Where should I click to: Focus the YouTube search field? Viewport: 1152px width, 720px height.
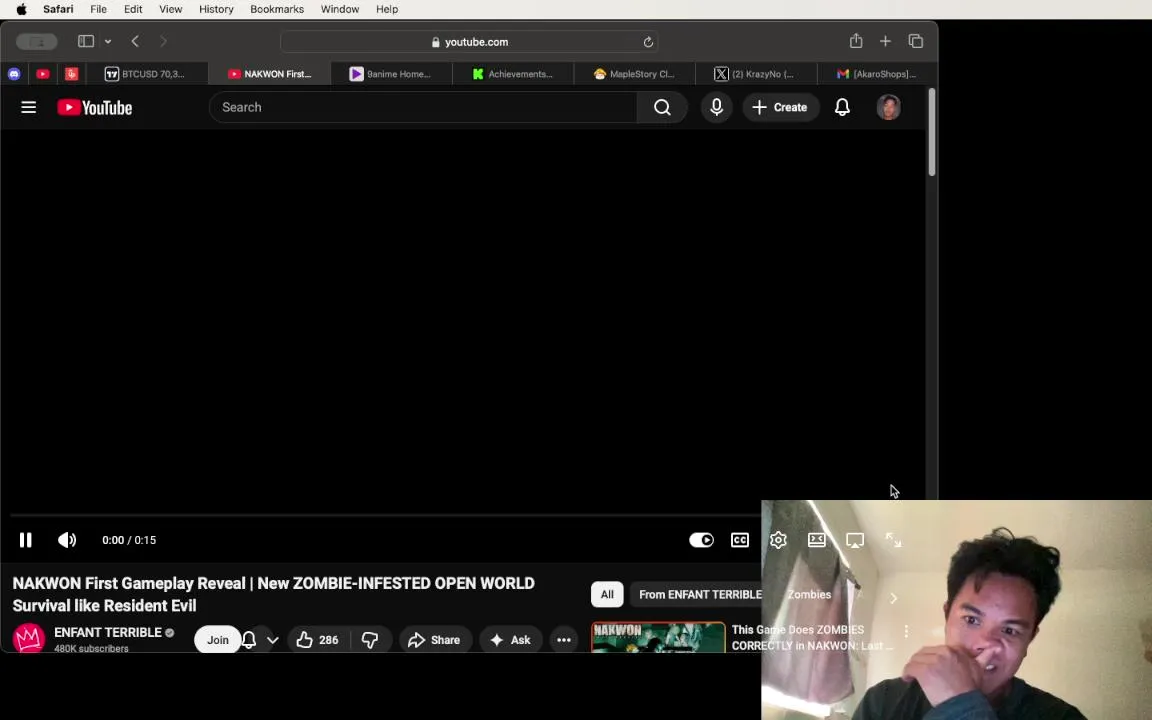click(x=423, y=107)
